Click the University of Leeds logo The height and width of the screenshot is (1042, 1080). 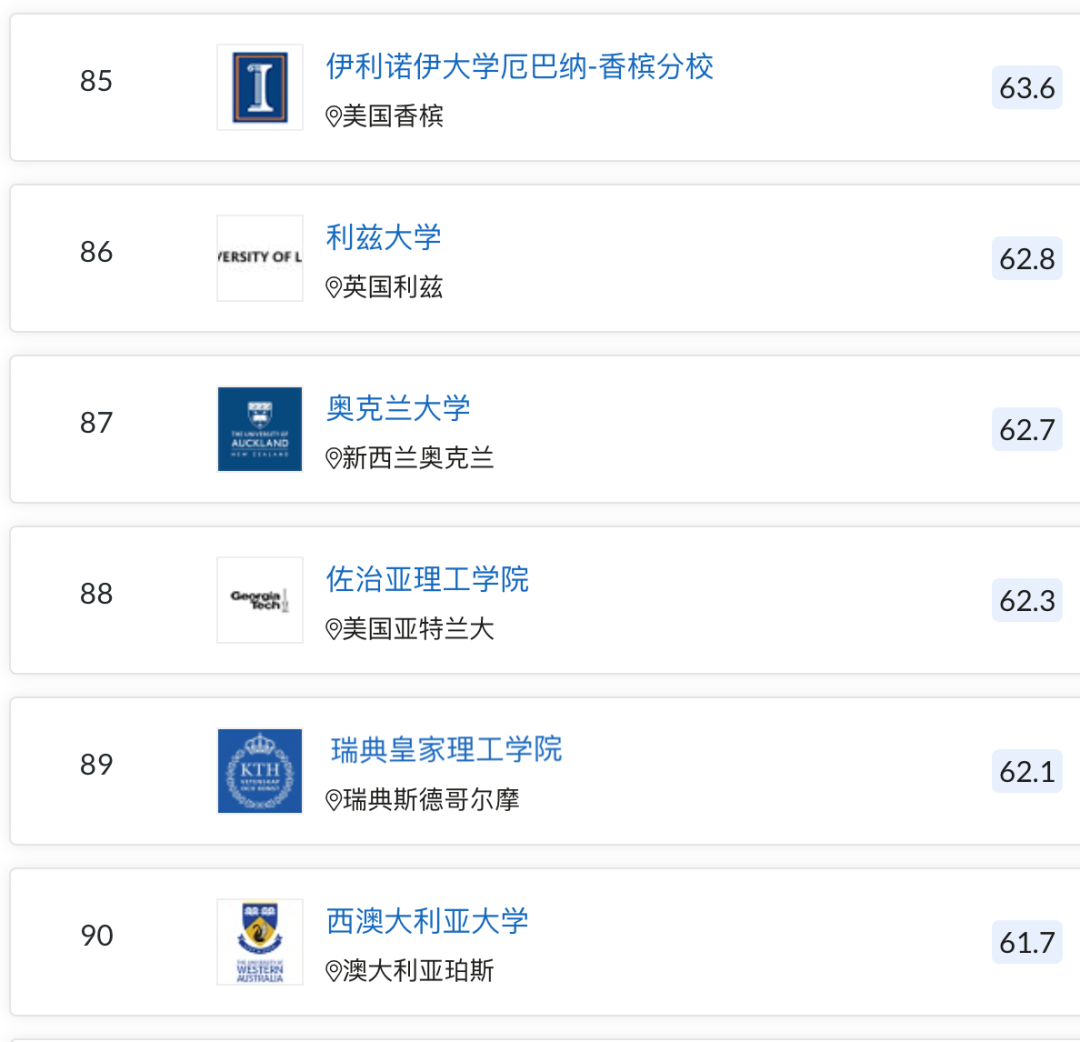(260, 258)
